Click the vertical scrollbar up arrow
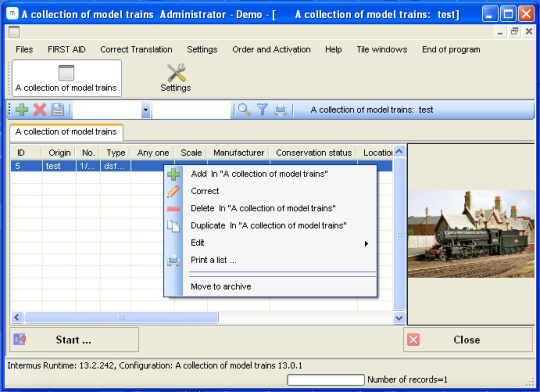 coord(399,152)
